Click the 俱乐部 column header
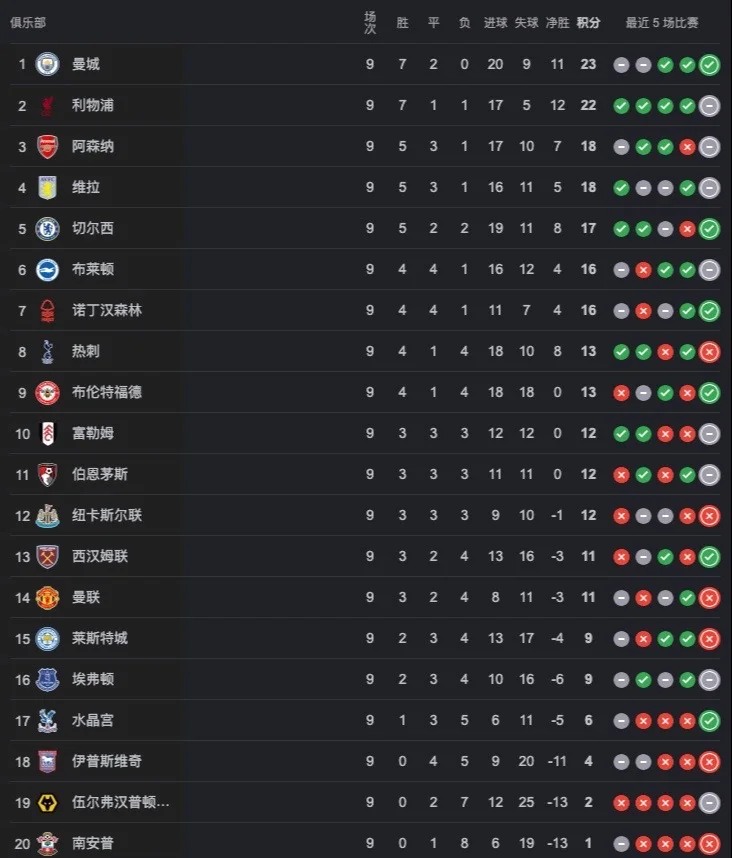 pos(28,22)
